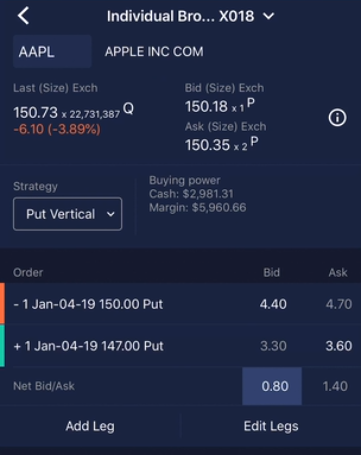Tap the APPLE INC COM company name

click(x=154, y=52)
